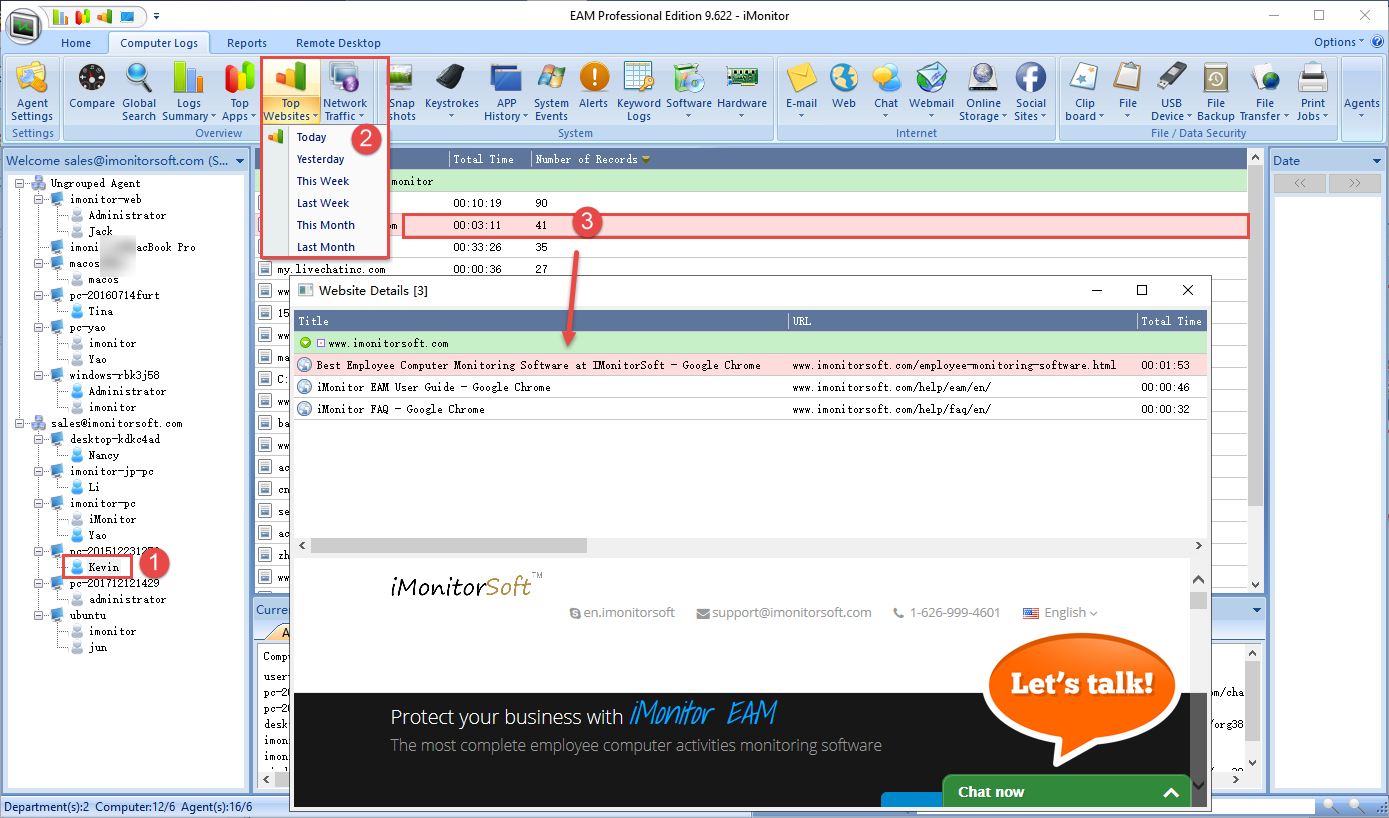Viewport: 1389px width, 818px height.
Task: Choose Last Month from menu
Action: coord(326,247)
